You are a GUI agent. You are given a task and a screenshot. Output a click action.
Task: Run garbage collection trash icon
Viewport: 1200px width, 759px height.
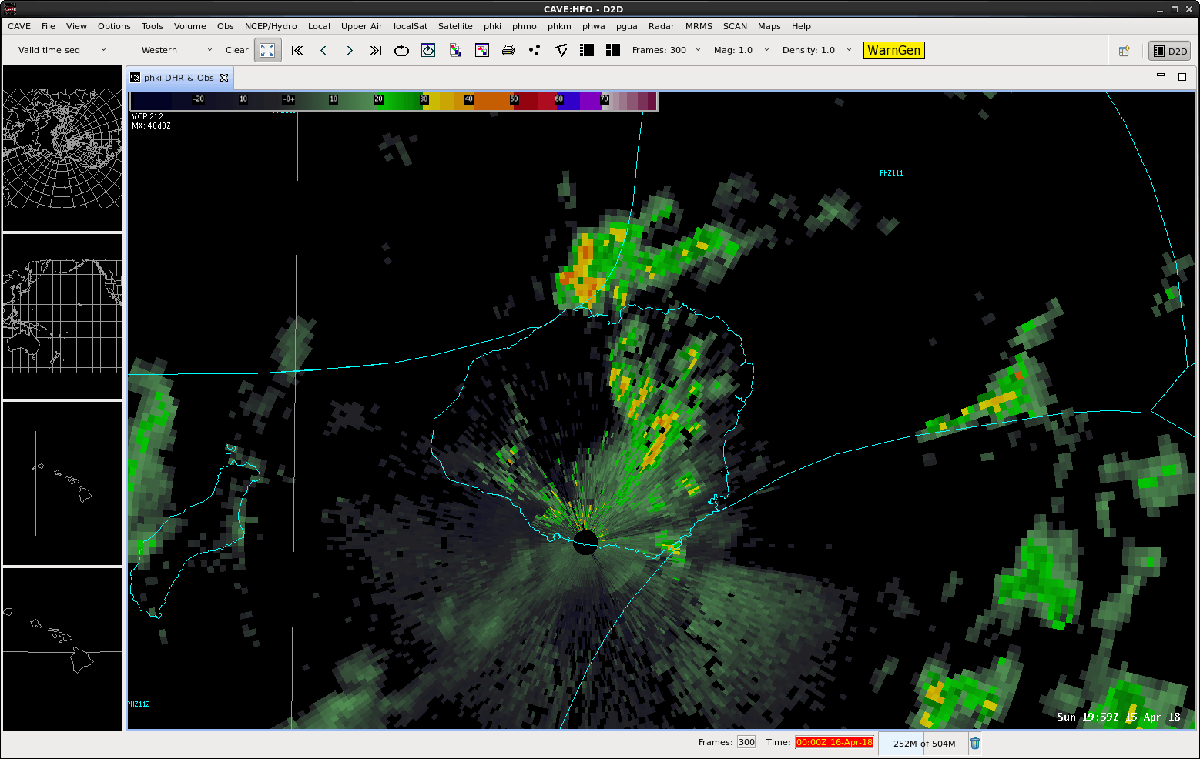(x=975, y=742)
